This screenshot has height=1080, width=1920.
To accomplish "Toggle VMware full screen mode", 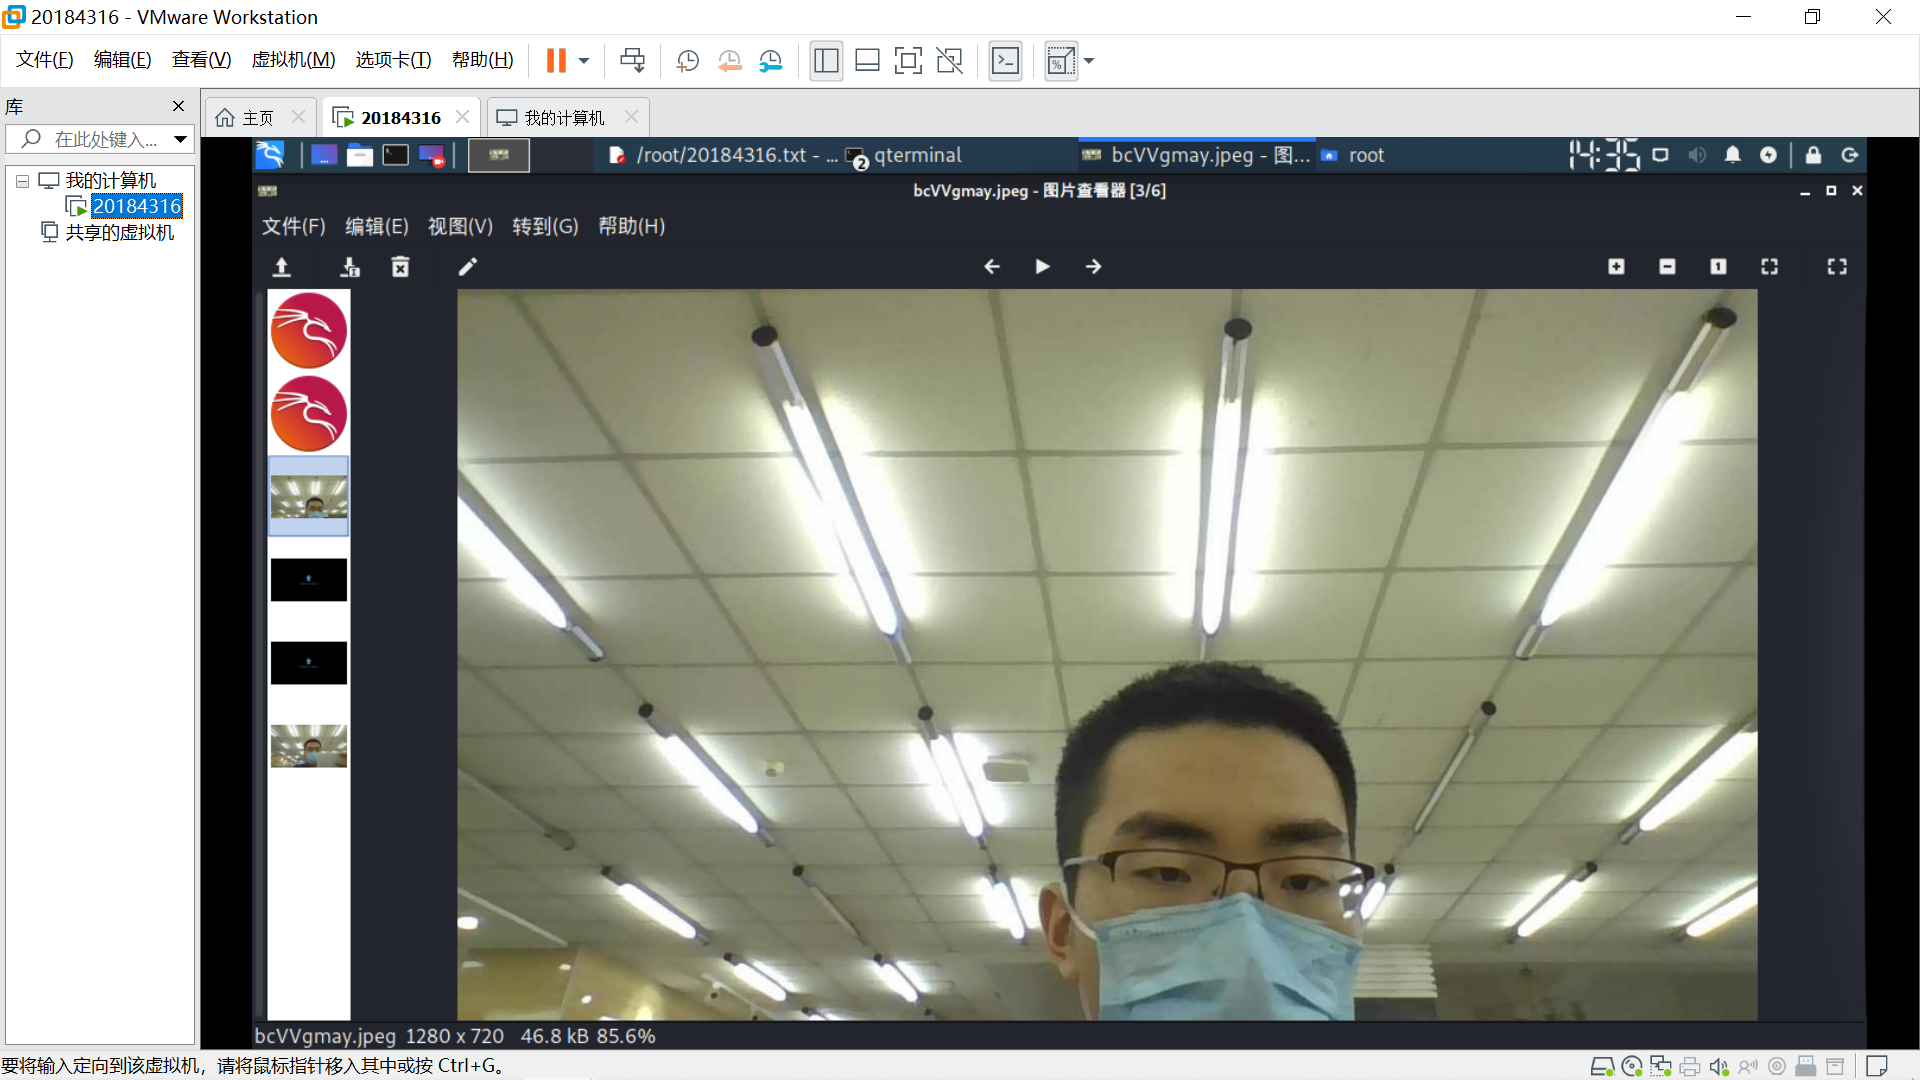I will point(908,61).
